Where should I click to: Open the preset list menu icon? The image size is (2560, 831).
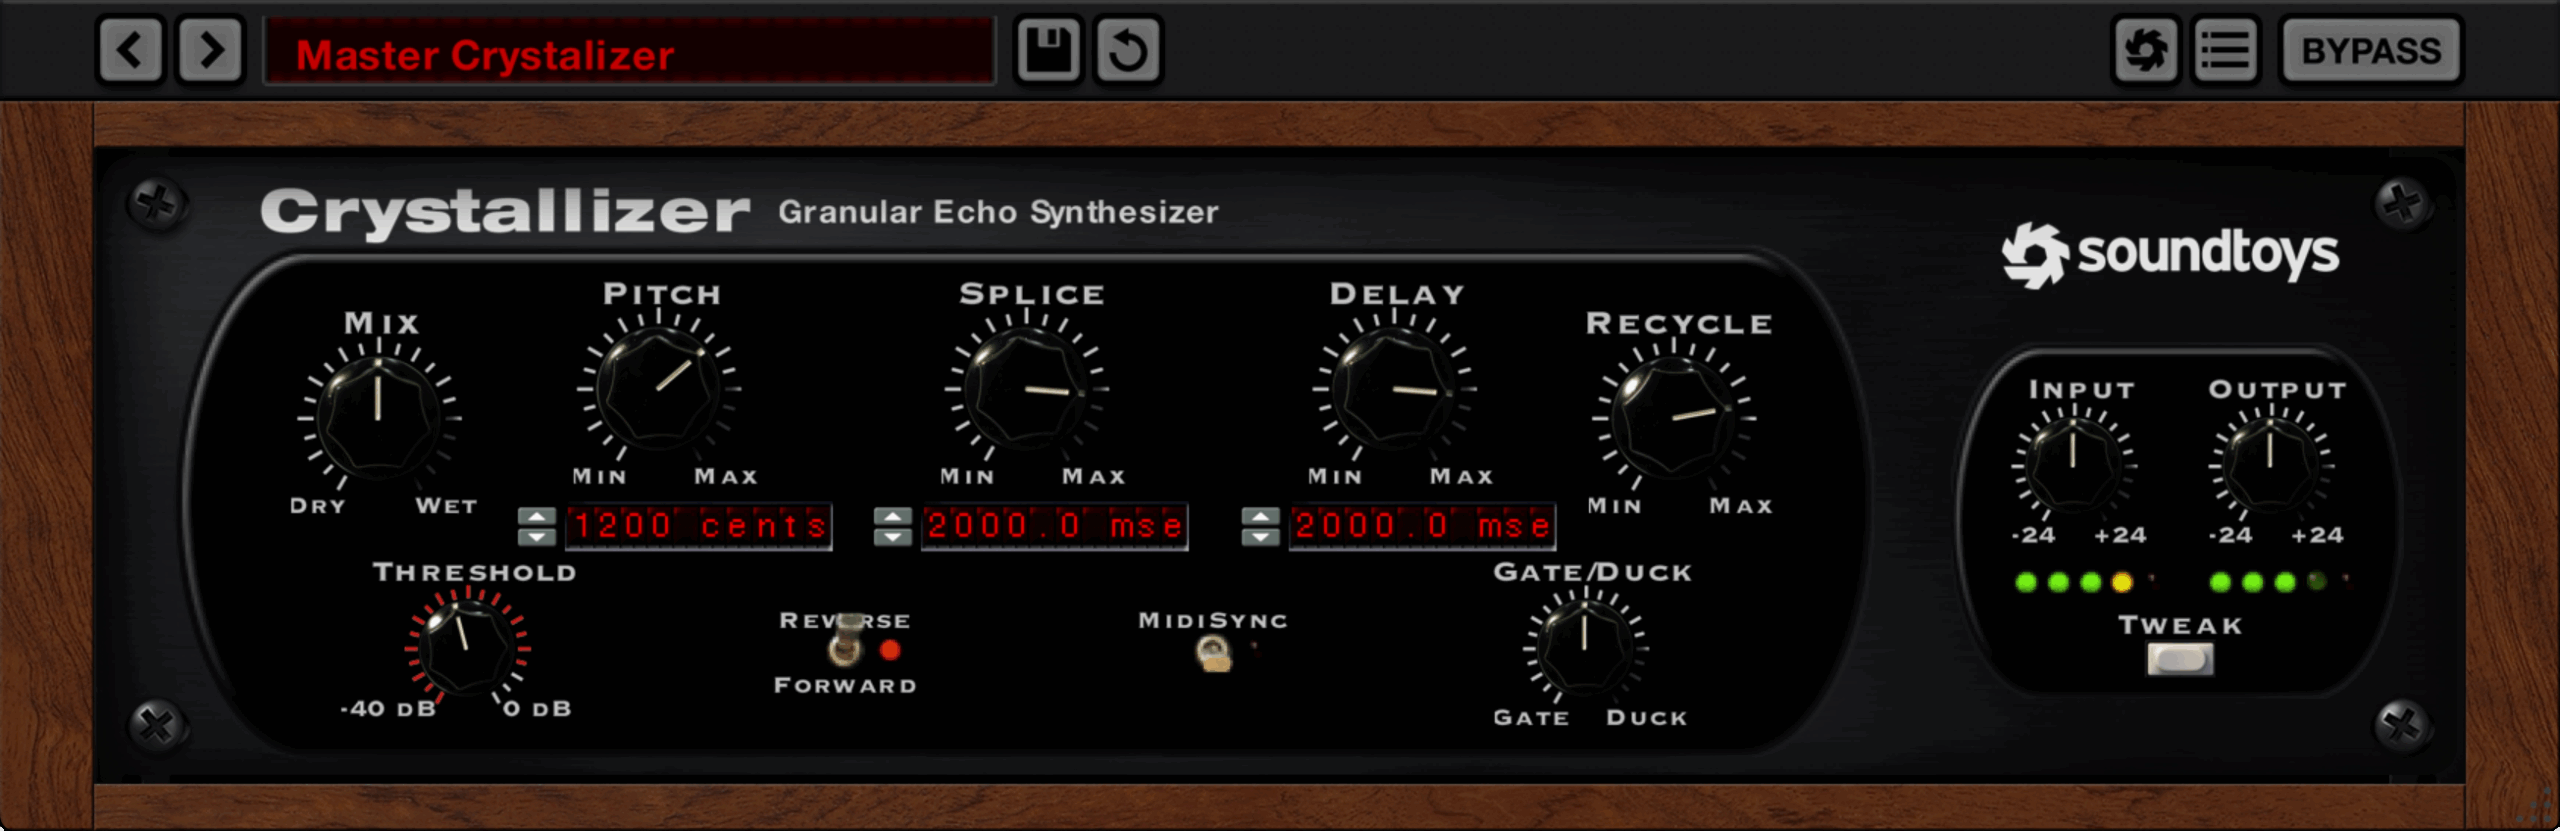click(x=2225, y=50)
